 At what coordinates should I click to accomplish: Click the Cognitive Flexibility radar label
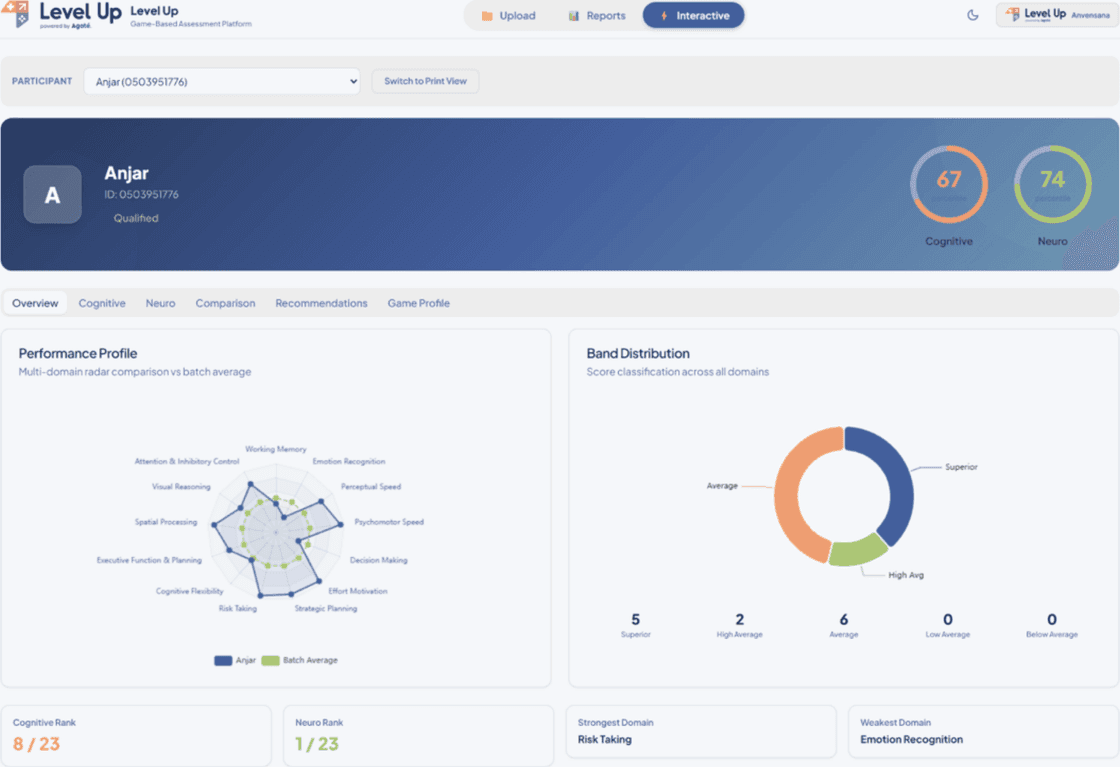coord(190,591)
